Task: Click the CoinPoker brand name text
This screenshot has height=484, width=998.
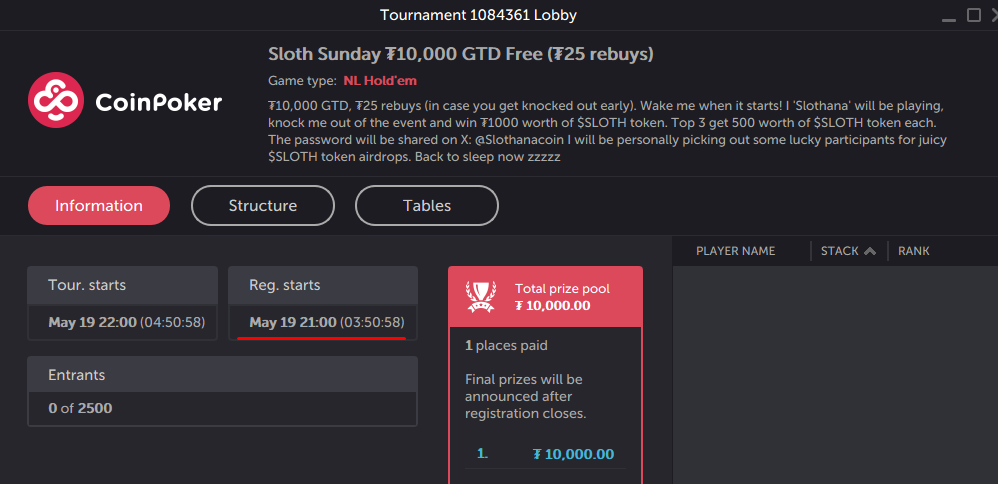Action: click(x=158, y=102)
